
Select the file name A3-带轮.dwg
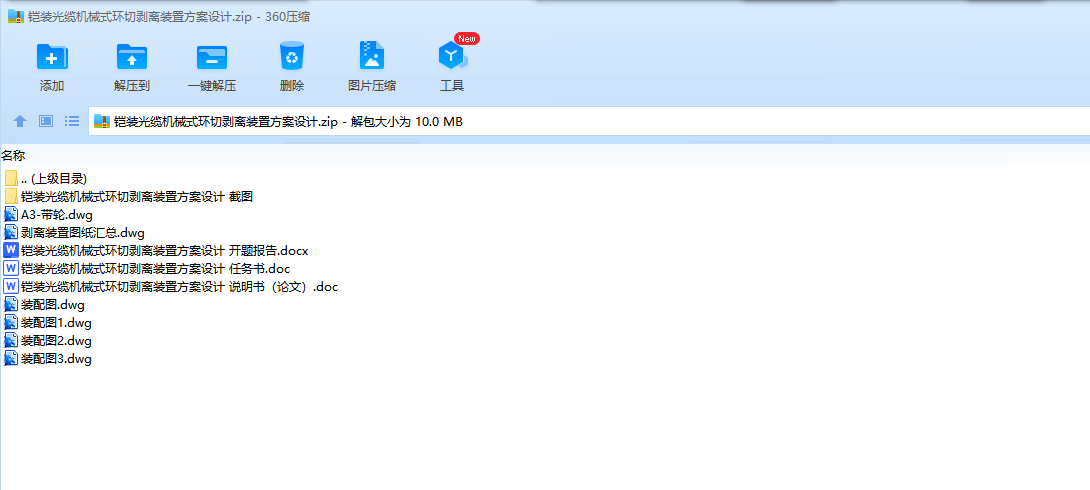(57, 215)
